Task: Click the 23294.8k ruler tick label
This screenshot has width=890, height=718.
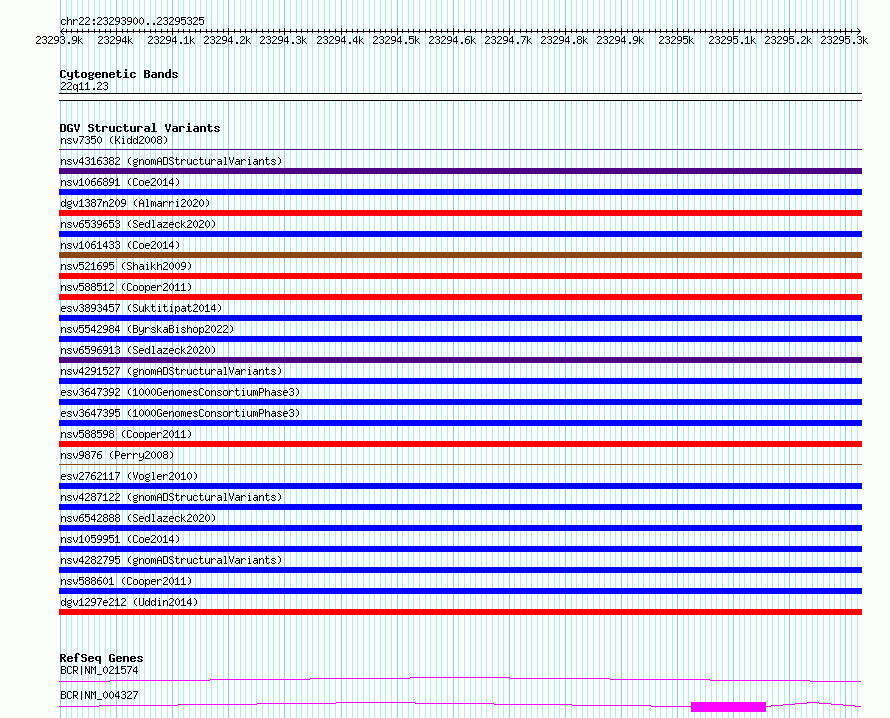Action: point(564,40)
